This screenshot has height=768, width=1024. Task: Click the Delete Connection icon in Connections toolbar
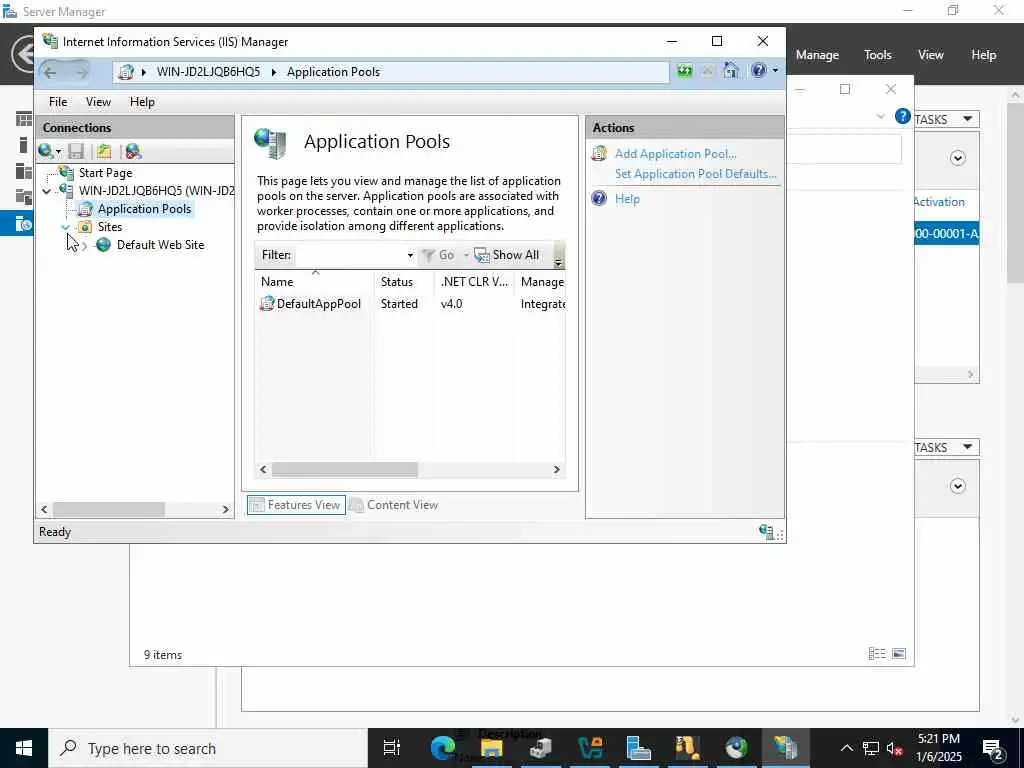133,152
